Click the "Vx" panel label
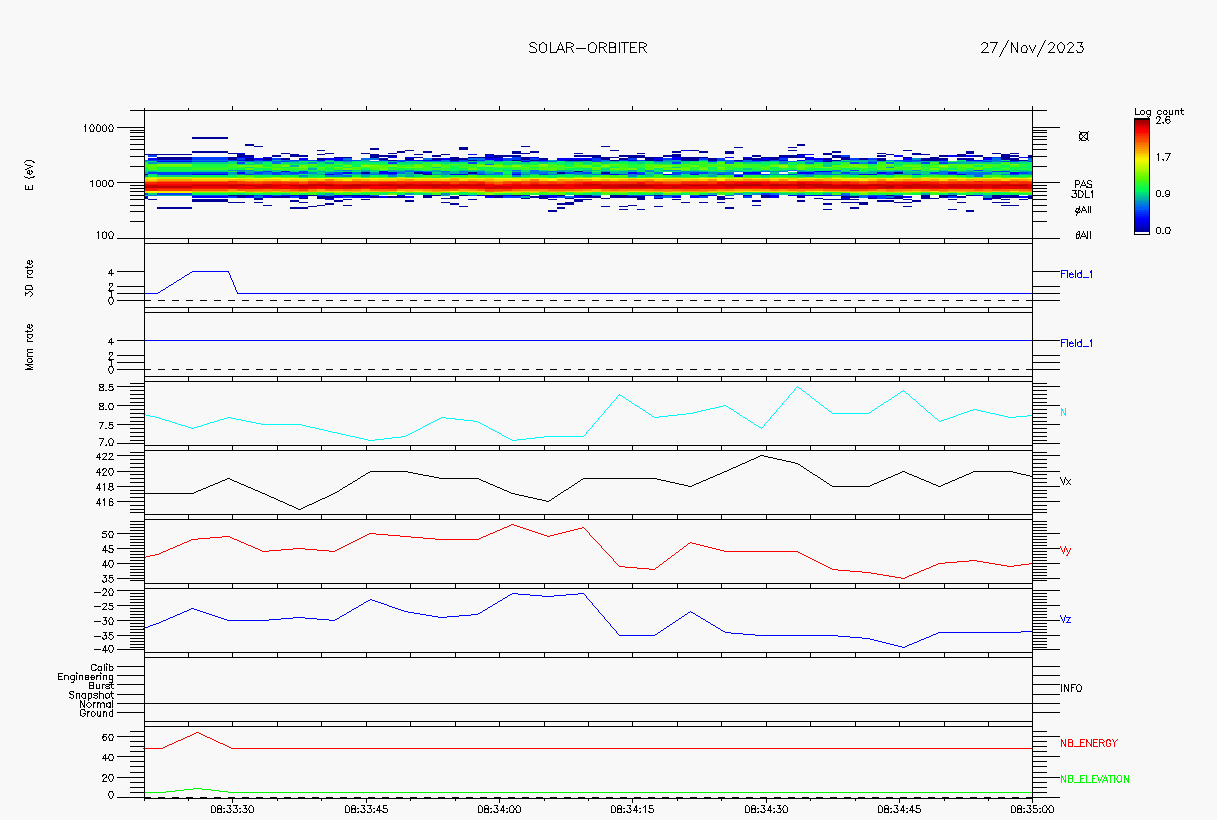The width and height of the screenshot is (1217, 820). coord(1066,481)
